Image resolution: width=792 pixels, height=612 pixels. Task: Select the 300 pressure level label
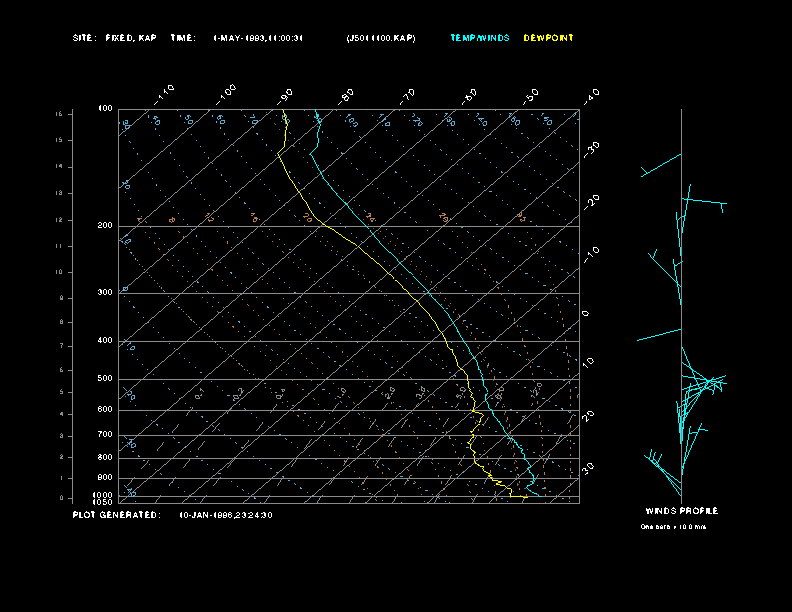click(x=105, y=293)
